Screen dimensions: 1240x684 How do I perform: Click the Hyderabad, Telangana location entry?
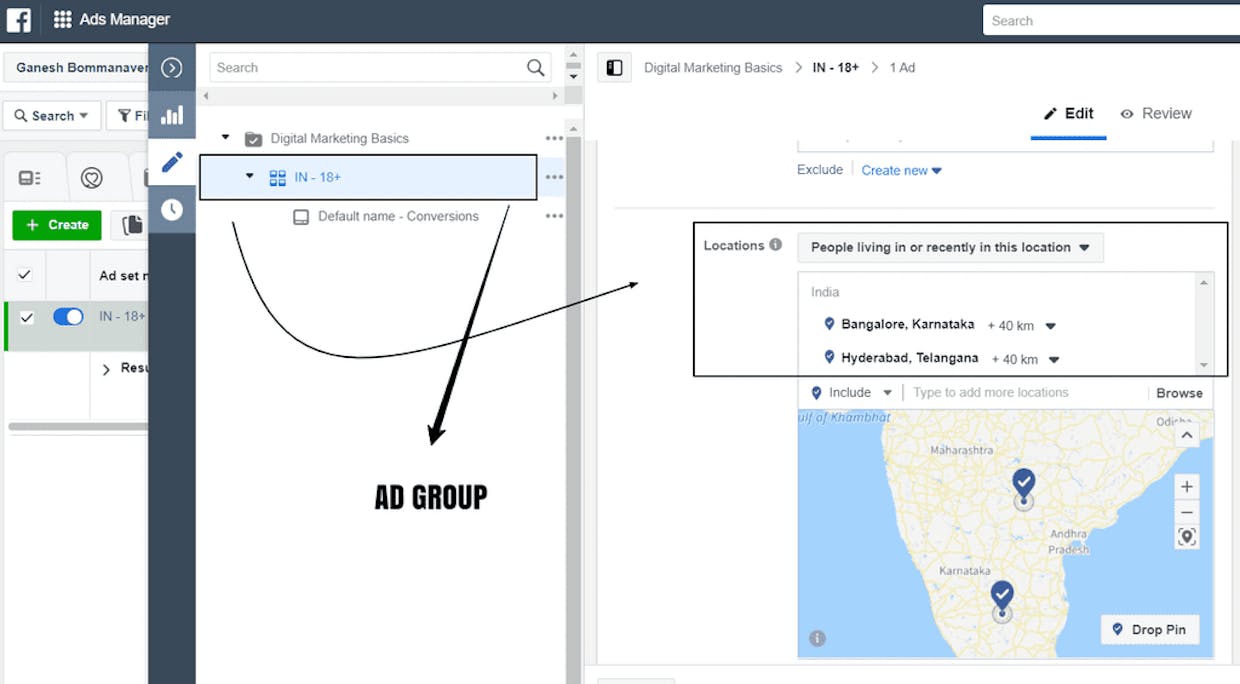tap(909, 358)
